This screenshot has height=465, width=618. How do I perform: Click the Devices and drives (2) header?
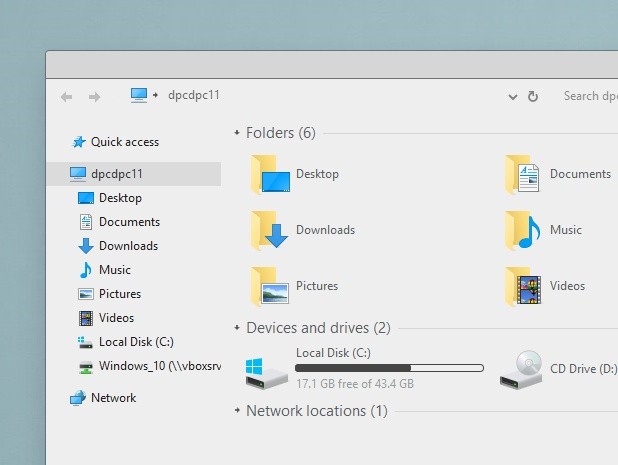(318, 328)
